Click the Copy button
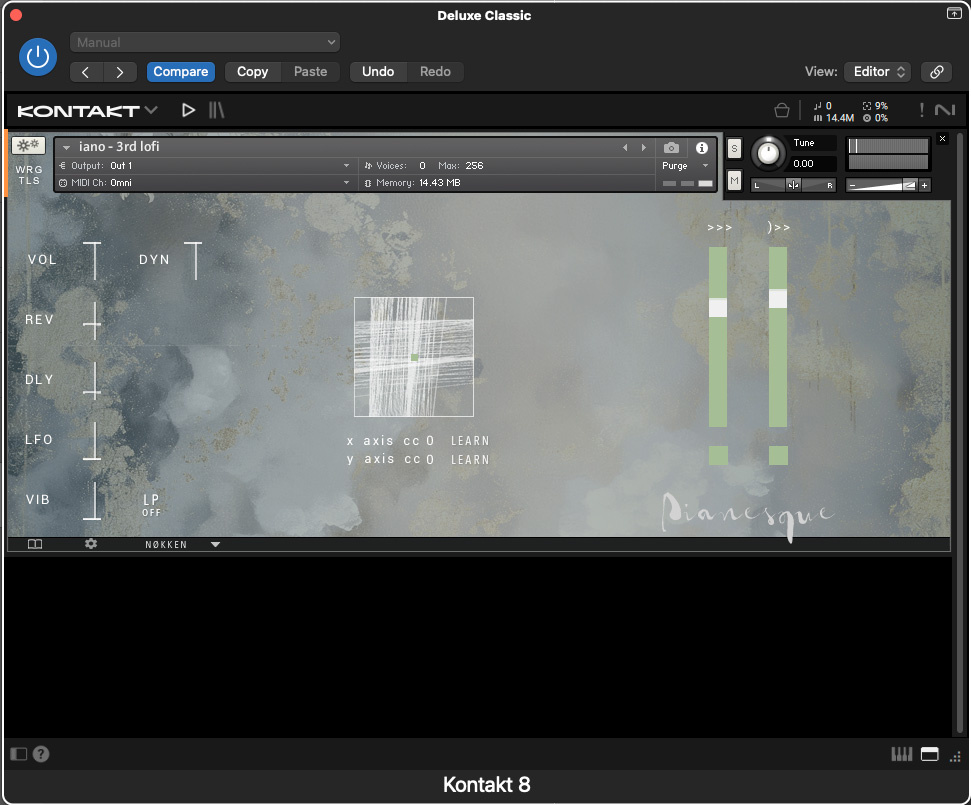The width and height of the screenshot is (971, 805). [253, 72]
